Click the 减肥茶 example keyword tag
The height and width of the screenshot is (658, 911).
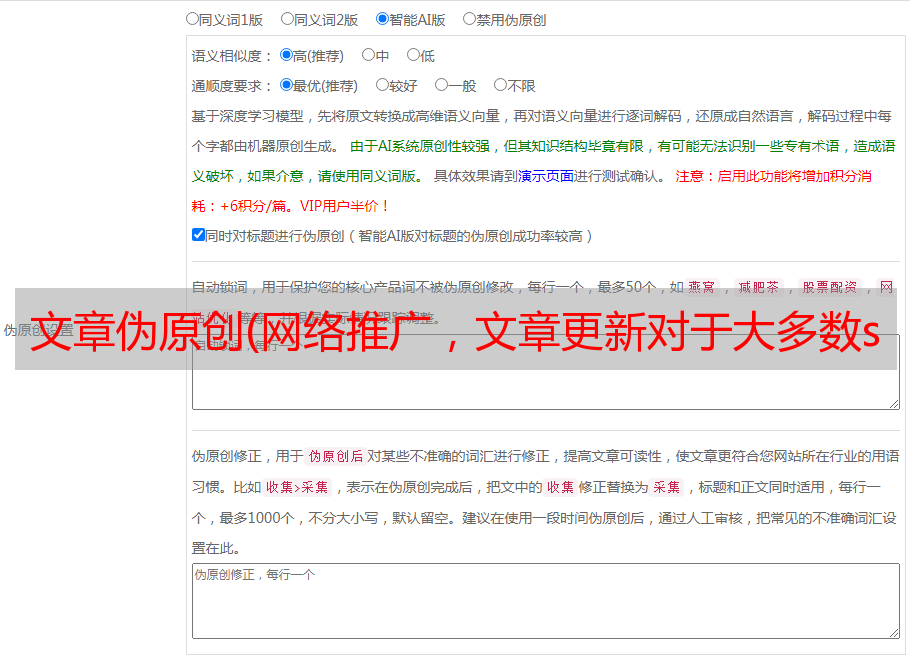(x=759, y=287)
